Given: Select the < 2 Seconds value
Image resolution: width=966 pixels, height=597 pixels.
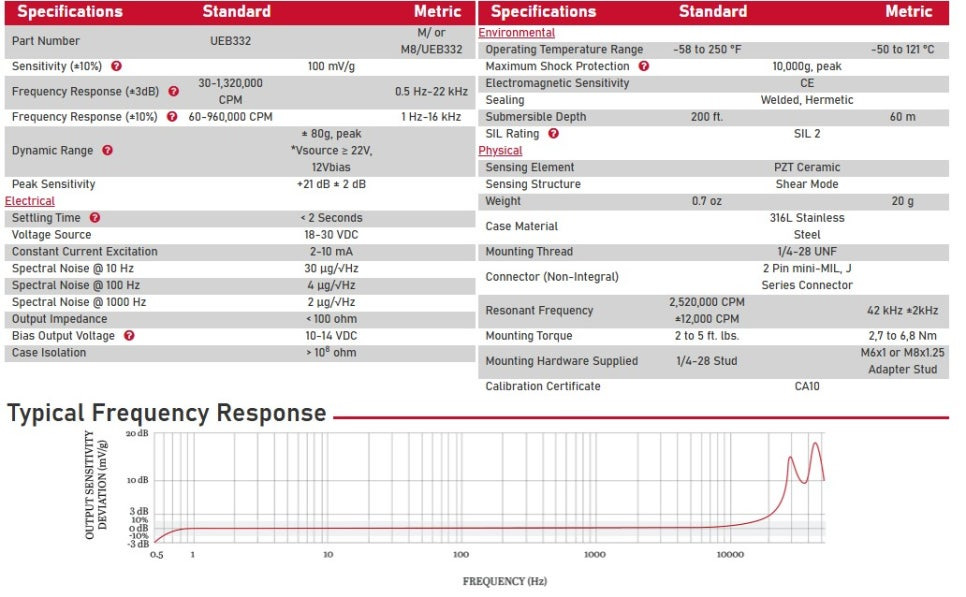Looking at the screenshot, I should click(x=331, y=217).
